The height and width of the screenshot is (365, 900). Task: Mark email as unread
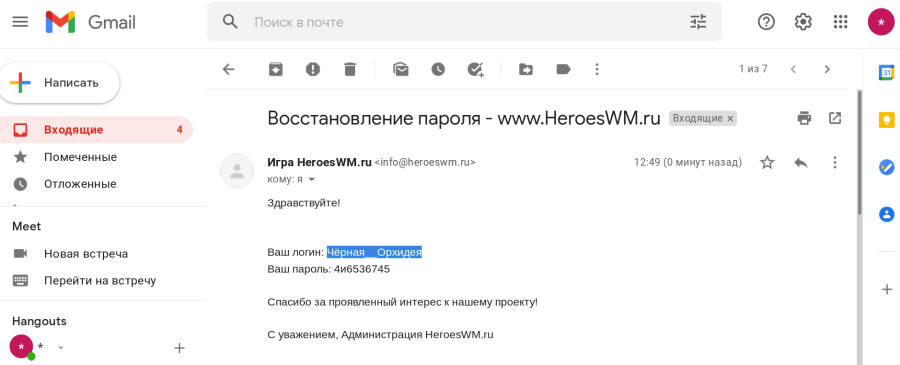click(401, 69)
